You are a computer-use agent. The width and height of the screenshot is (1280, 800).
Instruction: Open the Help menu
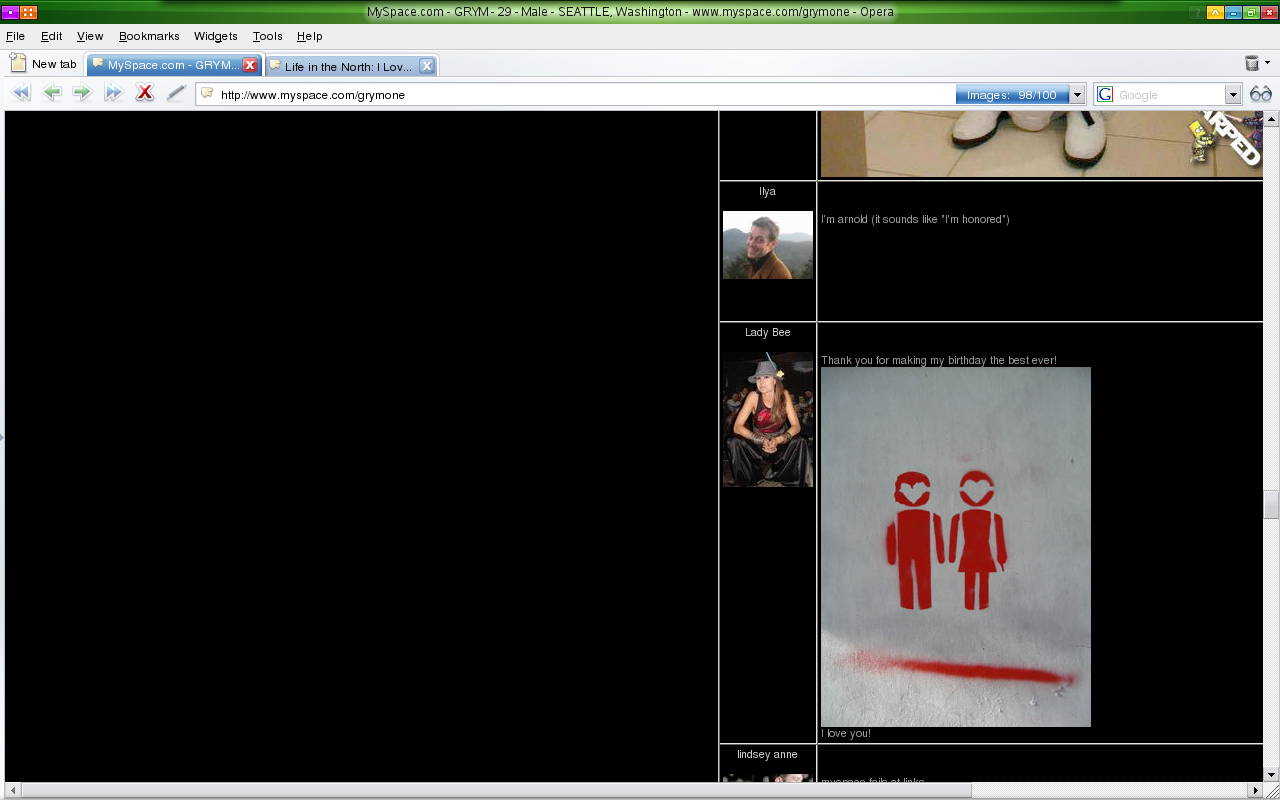coord(310,36)
